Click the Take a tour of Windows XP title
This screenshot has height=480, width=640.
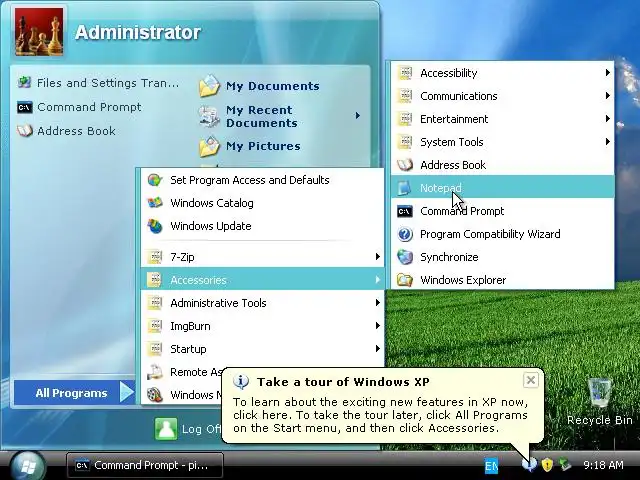coord(343,382)
